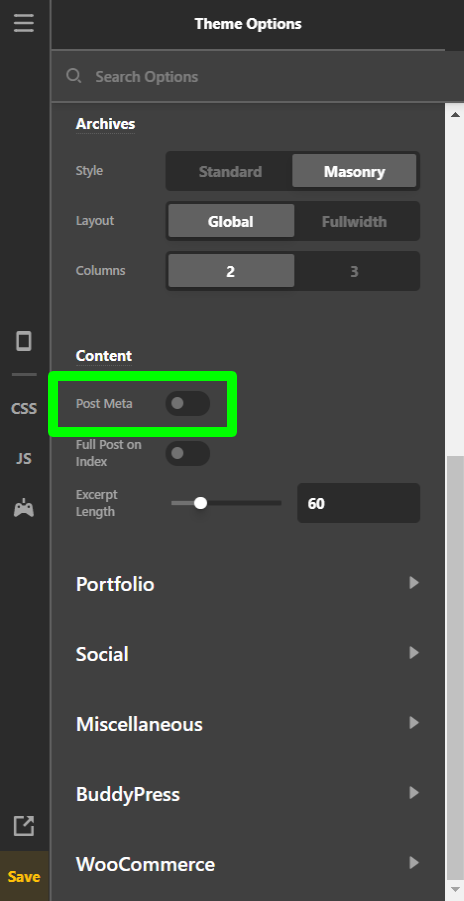Expand the BuddyPress section
This screenshot has height=901, width=464.
pyautogui.click(x=248, y=794)
